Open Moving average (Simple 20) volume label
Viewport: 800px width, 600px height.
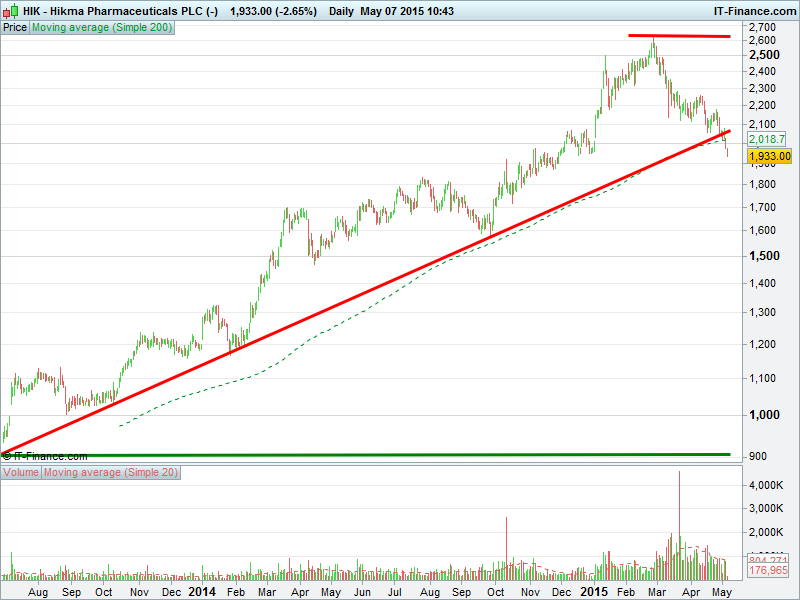(x=111, y=472)
